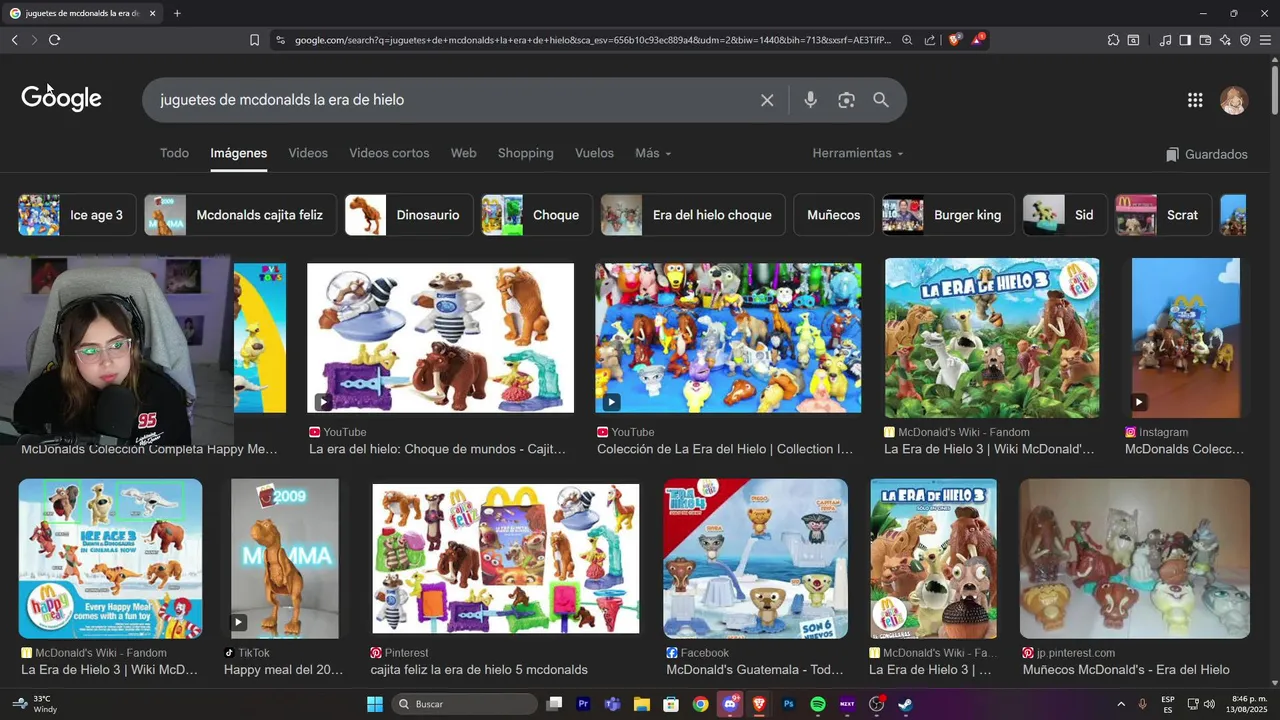Open the Choque de mundos YouTube thumbnail

440,338
